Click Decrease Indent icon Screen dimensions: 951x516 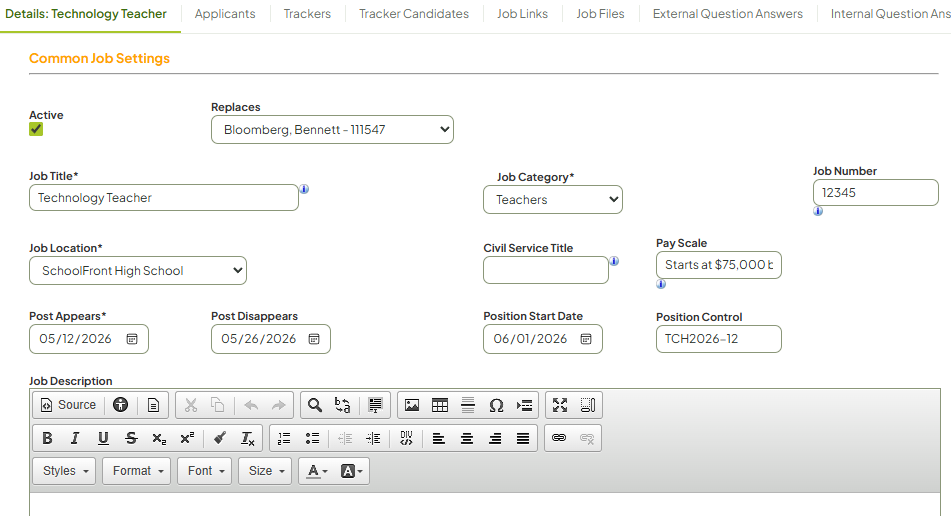tap(345, 438)
